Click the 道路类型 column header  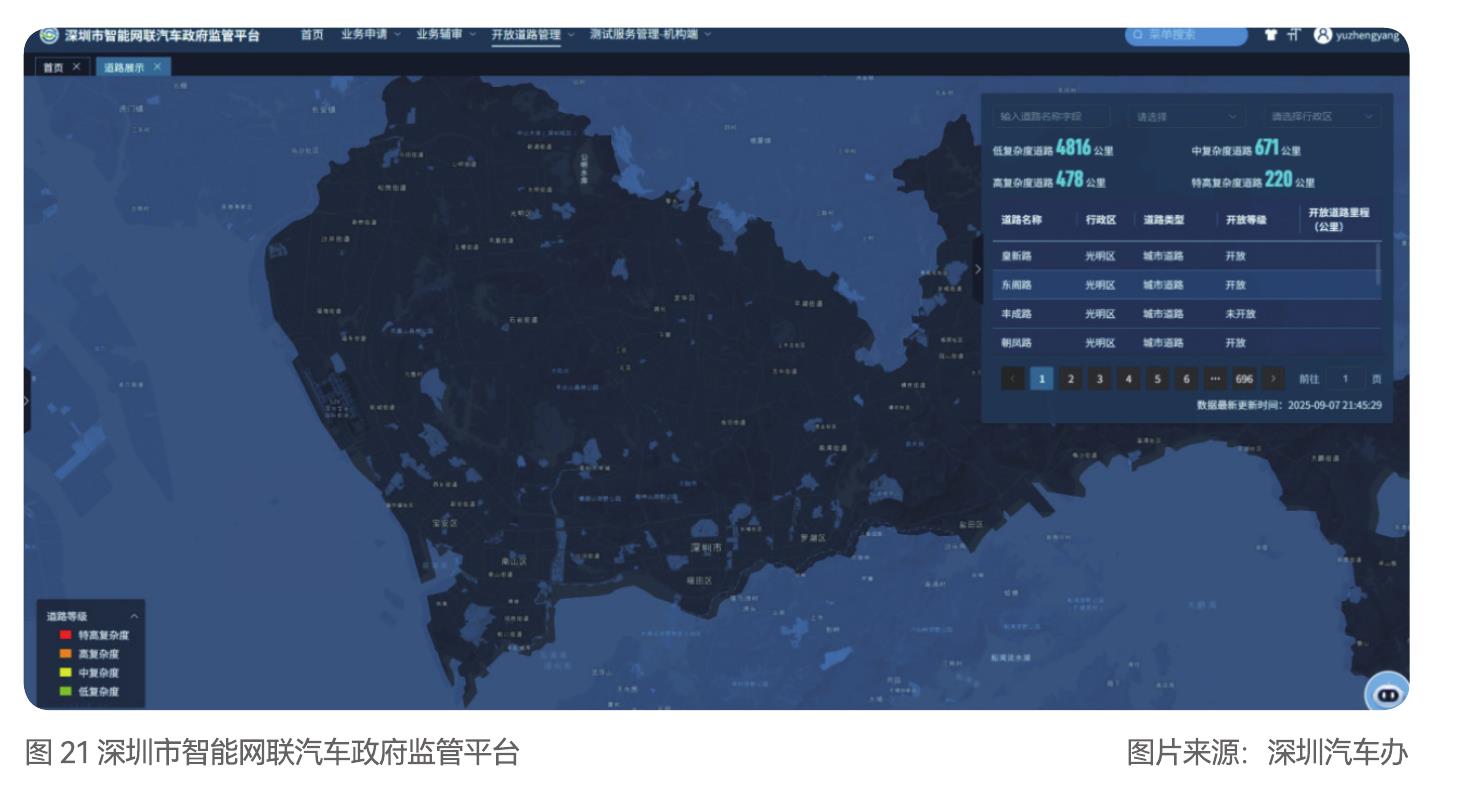(x=1164, y=220)
